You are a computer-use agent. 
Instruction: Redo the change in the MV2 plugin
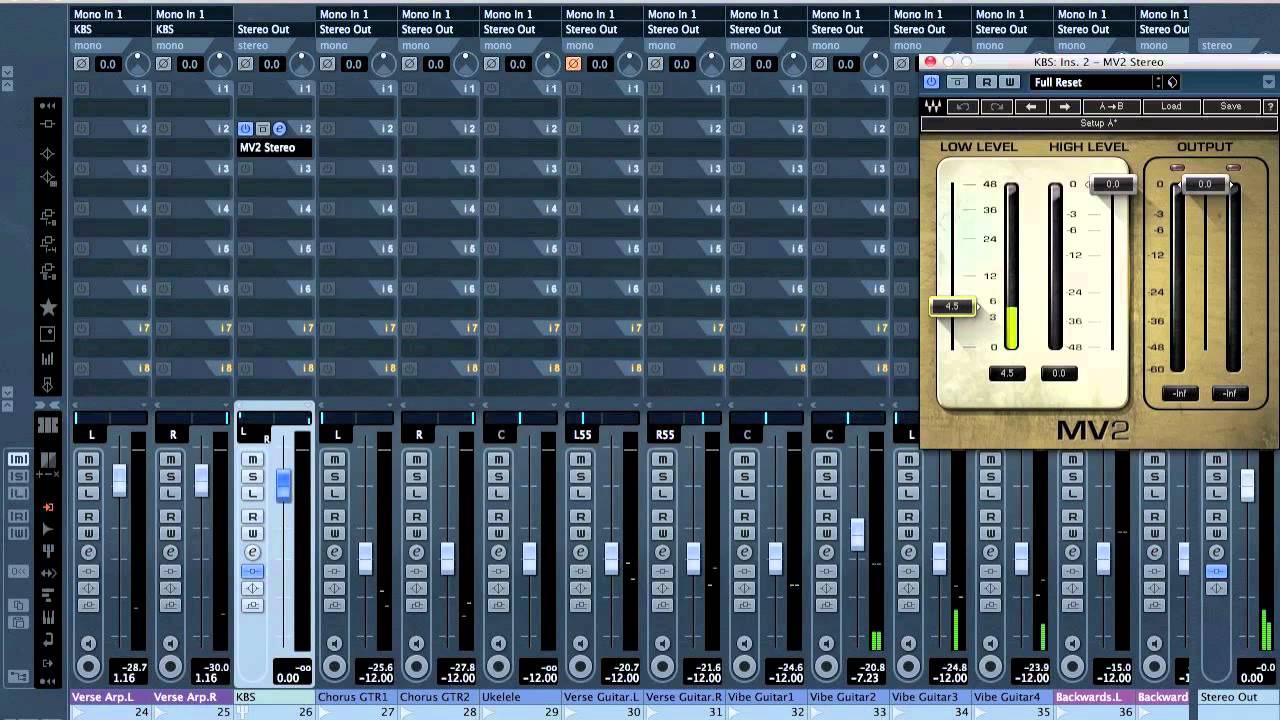[997, 107]
